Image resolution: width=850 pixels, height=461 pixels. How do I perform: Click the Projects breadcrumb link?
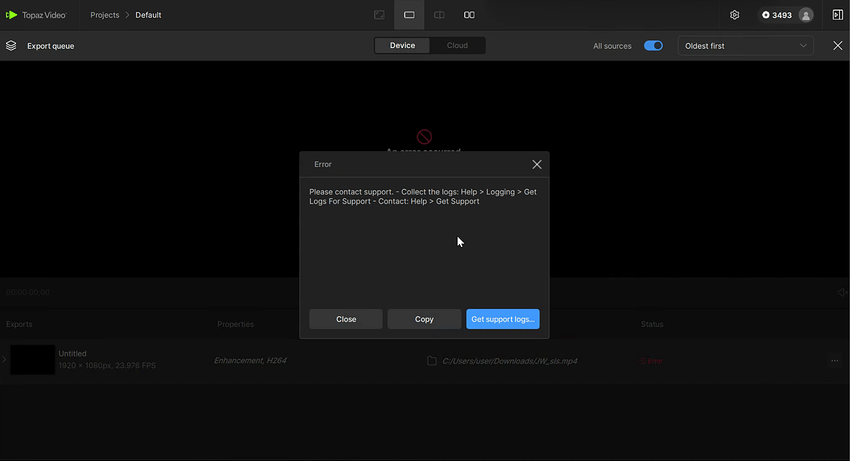coord(104,15)
